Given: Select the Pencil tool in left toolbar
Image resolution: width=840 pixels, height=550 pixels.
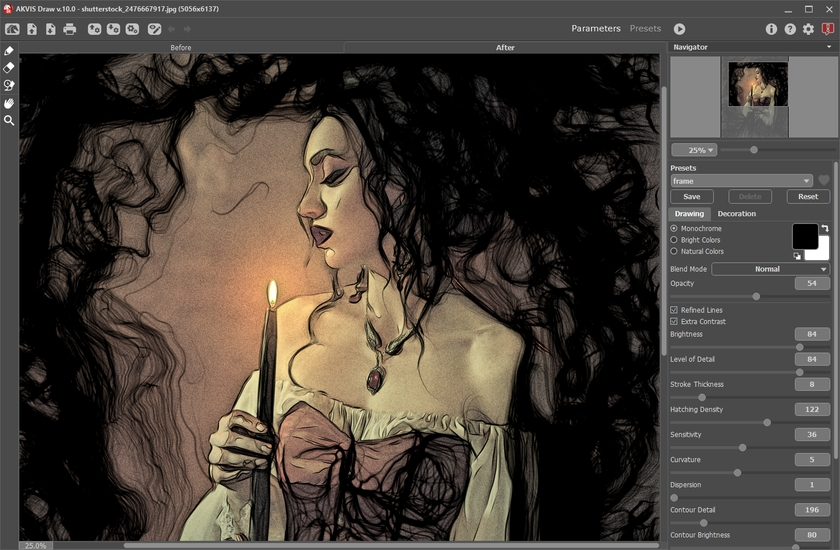Looking at the screenshot, I should [9, 51].
